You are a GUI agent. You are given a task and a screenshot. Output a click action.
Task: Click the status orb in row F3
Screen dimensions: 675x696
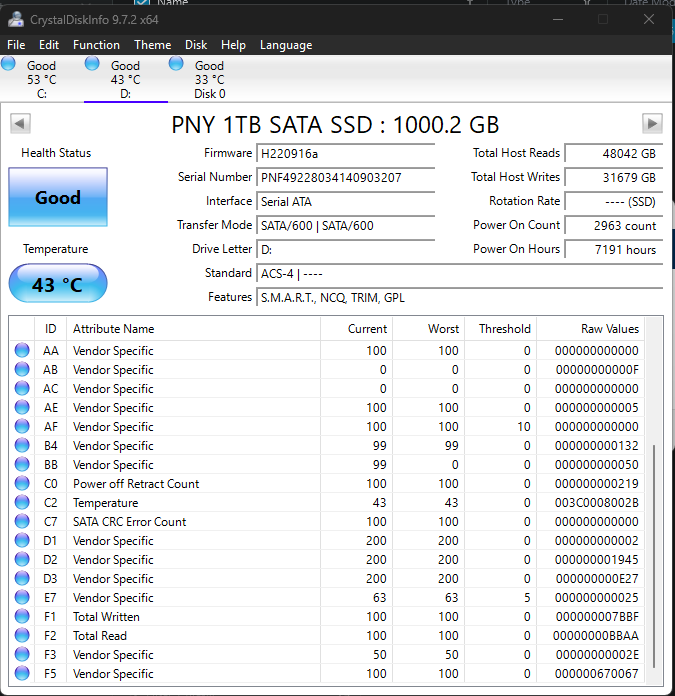[x=22, y=654]
